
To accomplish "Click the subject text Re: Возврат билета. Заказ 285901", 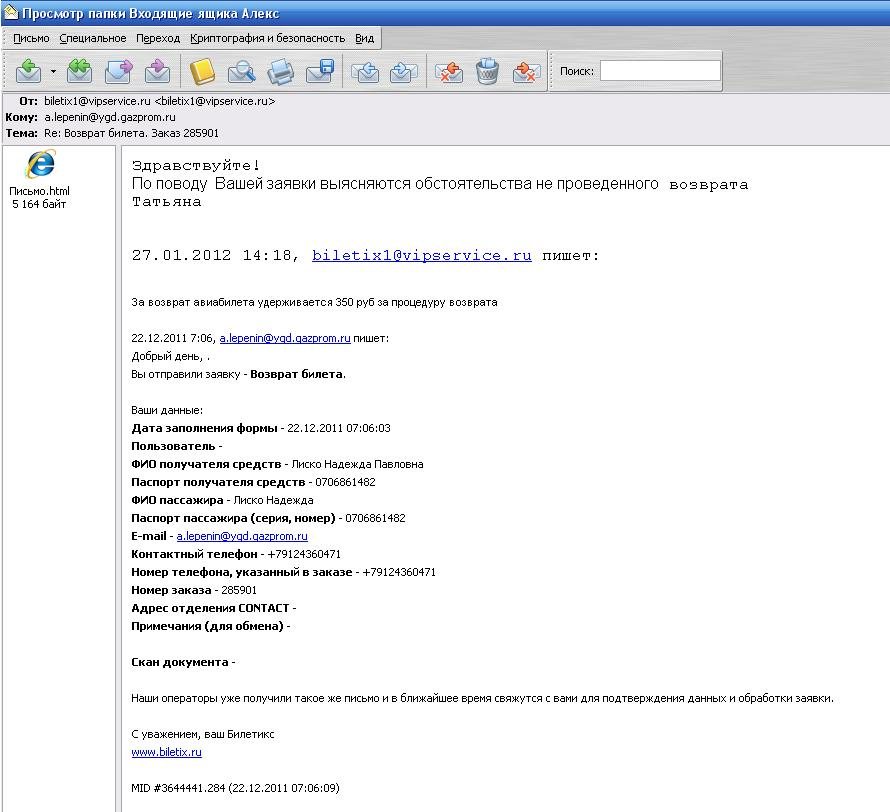I will 131,133.
